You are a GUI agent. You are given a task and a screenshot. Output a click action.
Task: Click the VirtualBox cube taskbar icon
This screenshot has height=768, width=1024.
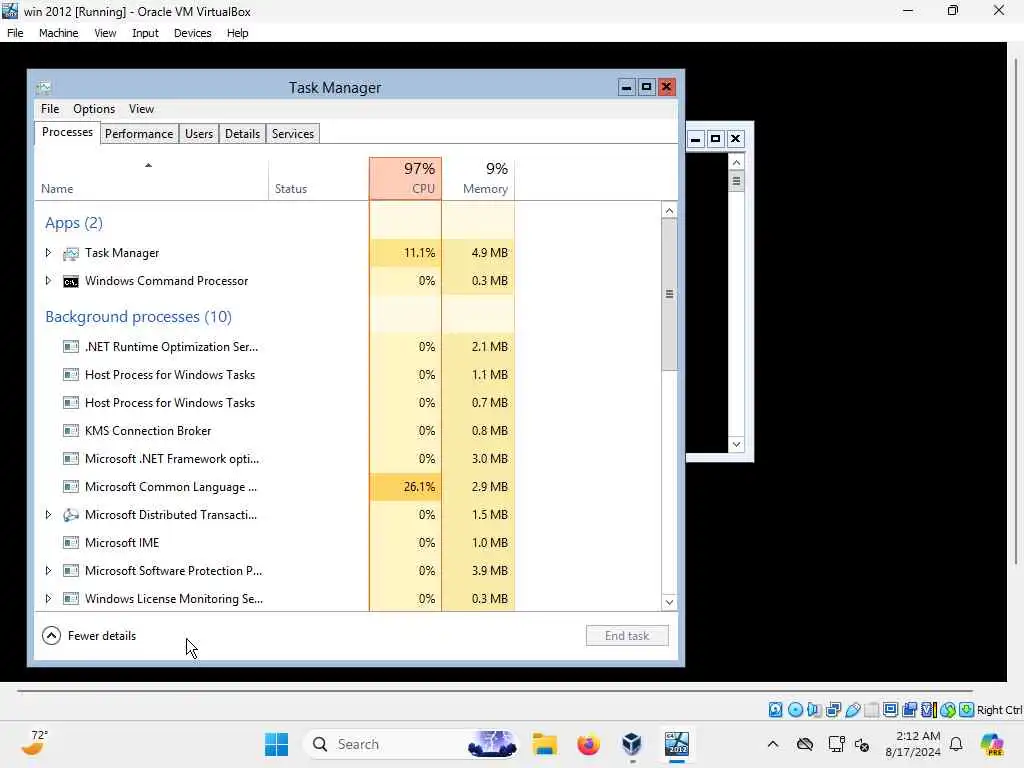pos(632,744)
